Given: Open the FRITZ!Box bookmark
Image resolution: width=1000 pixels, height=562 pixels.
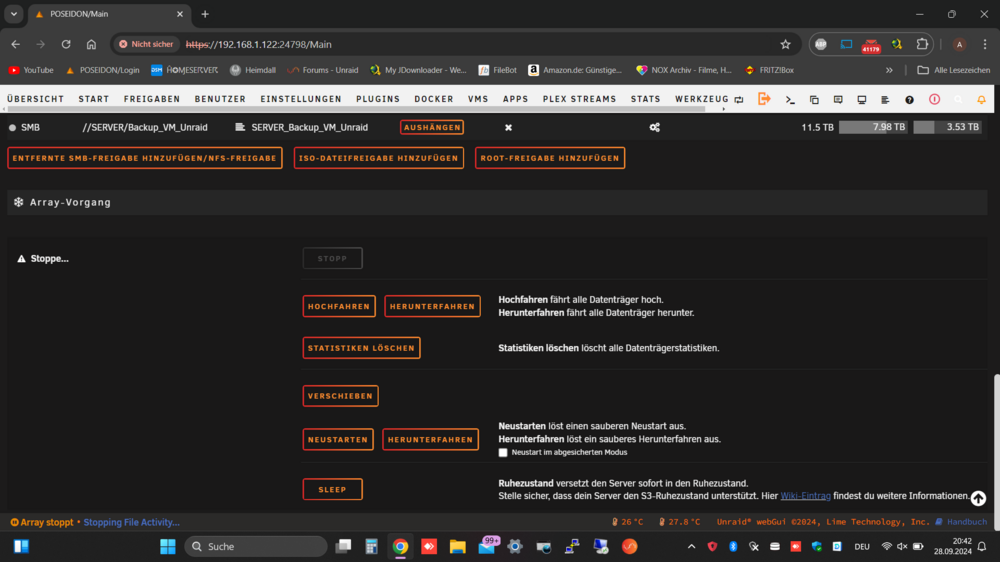Looking at the screenshot, I should [x=769, y=70].
